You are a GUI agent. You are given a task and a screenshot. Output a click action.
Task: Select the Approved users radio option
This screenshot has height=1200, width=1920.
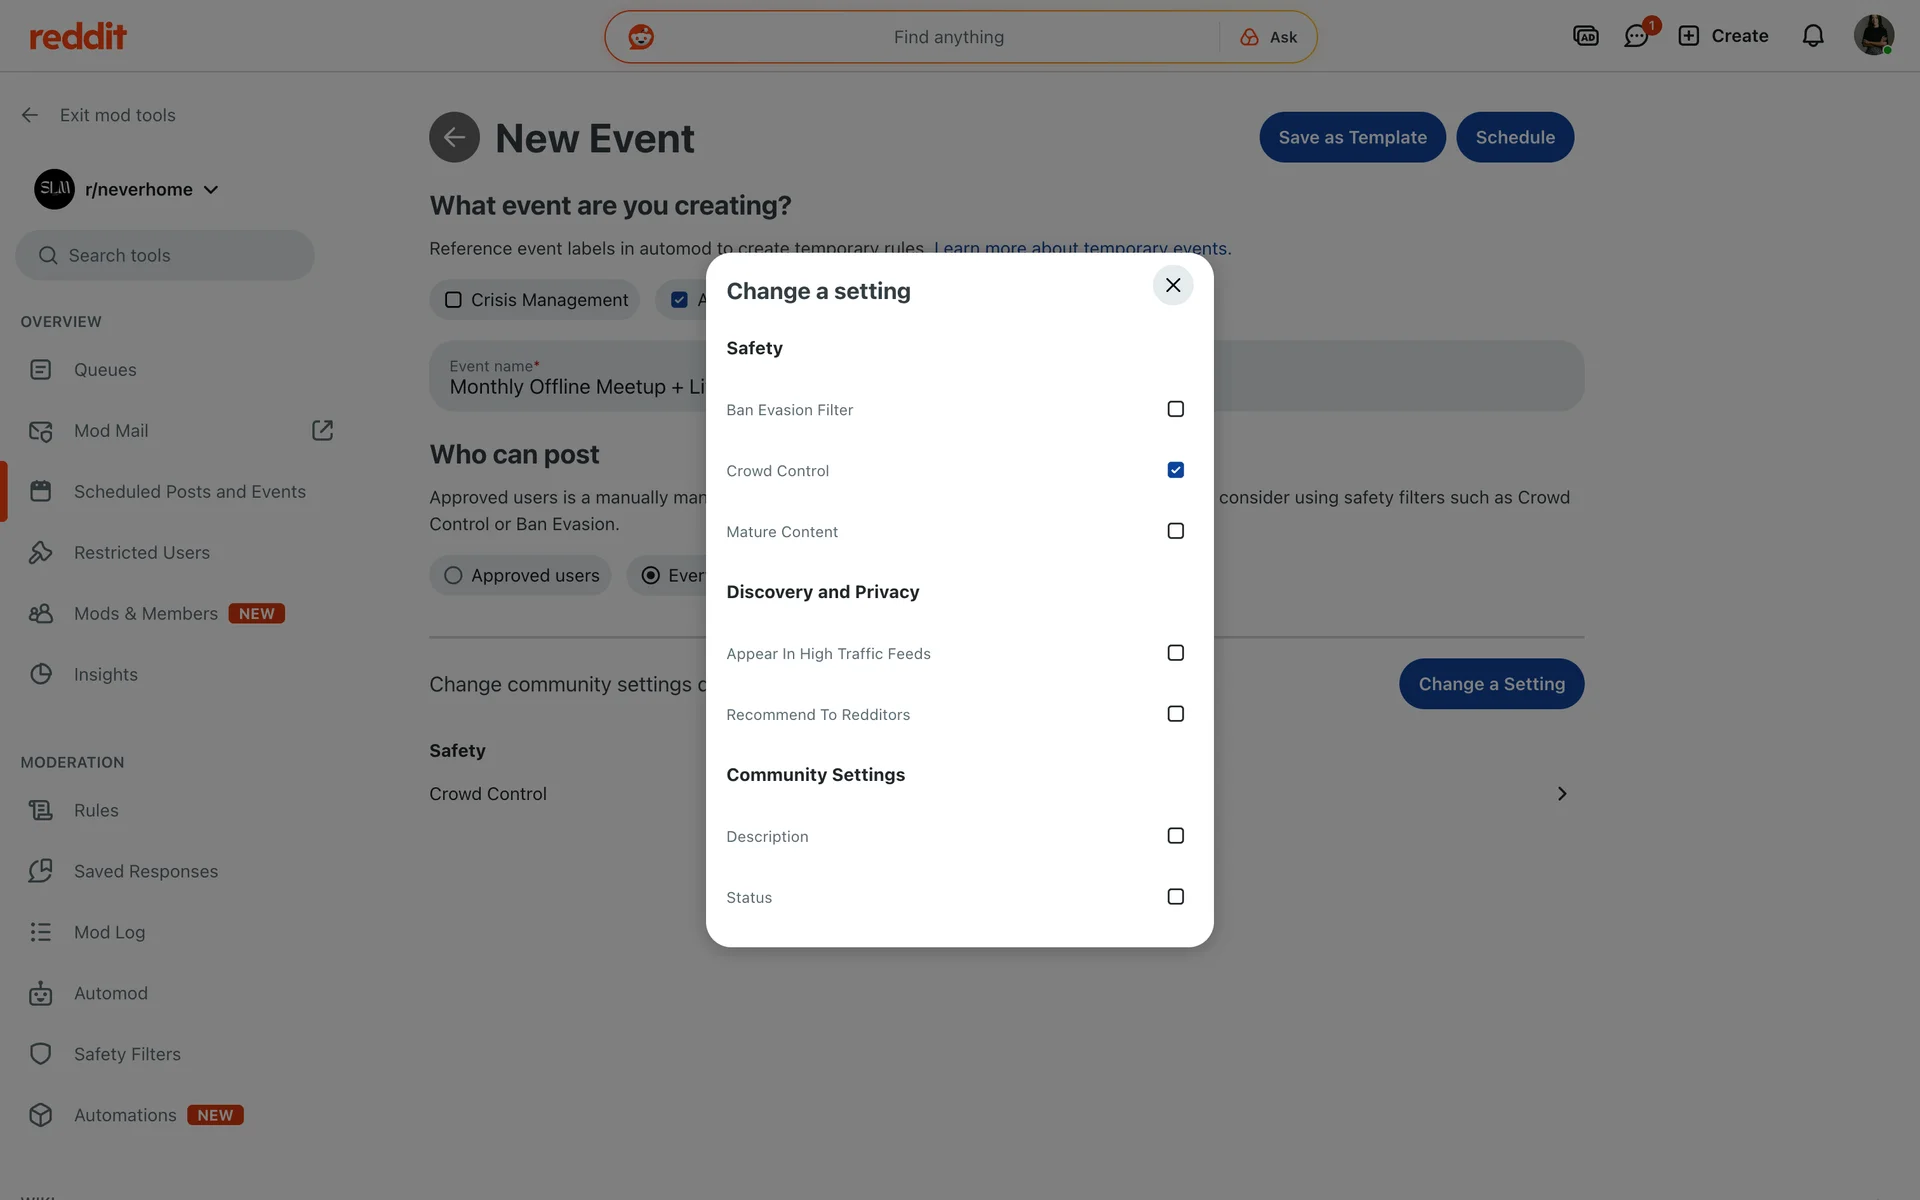[x=453, y=575]
